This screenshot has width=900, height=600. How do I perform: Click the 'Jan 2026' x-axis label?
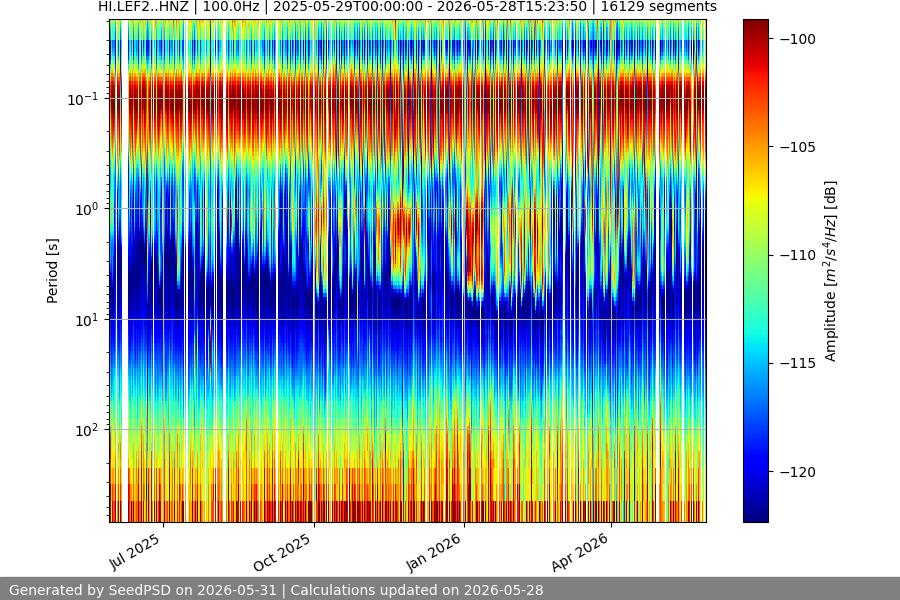tap(434, 552)
